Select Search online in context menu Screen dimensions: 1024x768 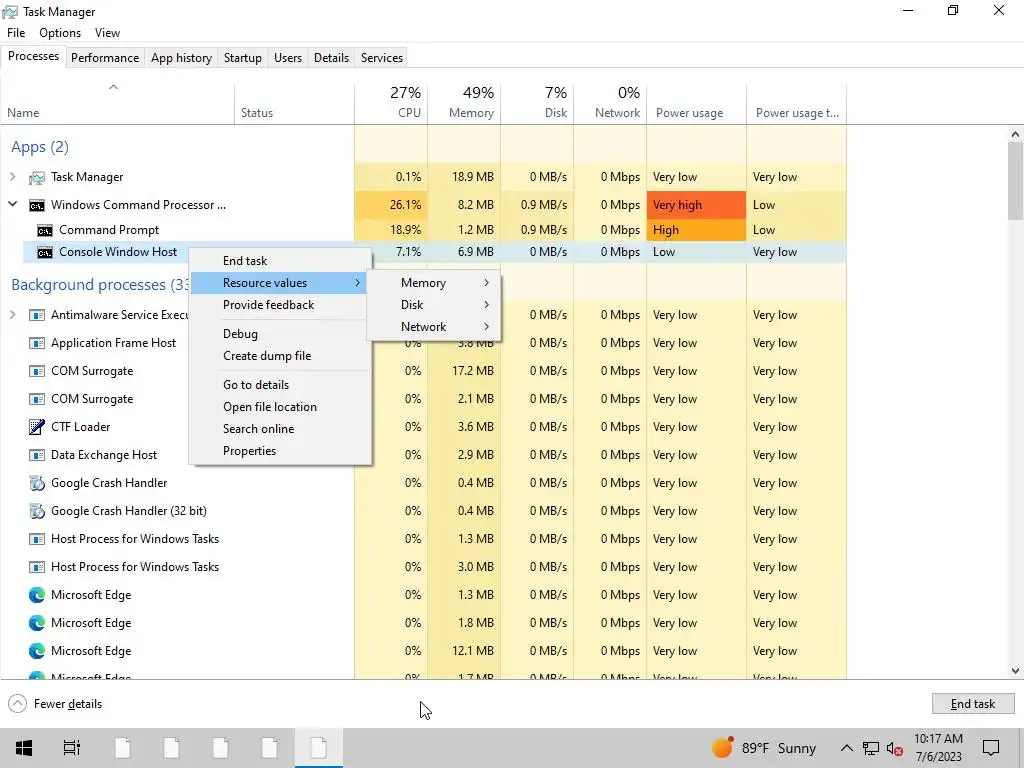279,429
